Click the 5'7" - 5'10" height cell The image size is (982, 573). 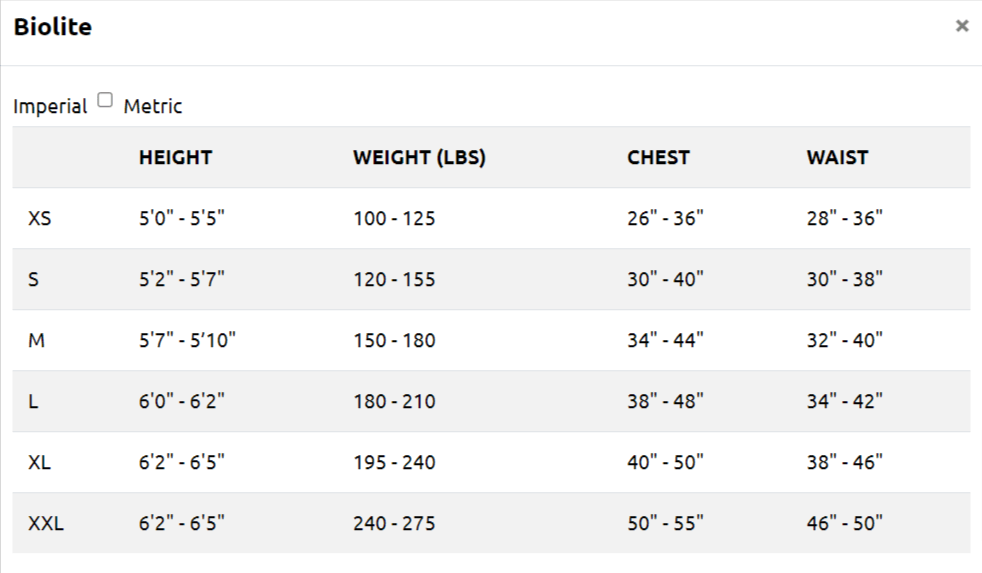coord(187,340)
